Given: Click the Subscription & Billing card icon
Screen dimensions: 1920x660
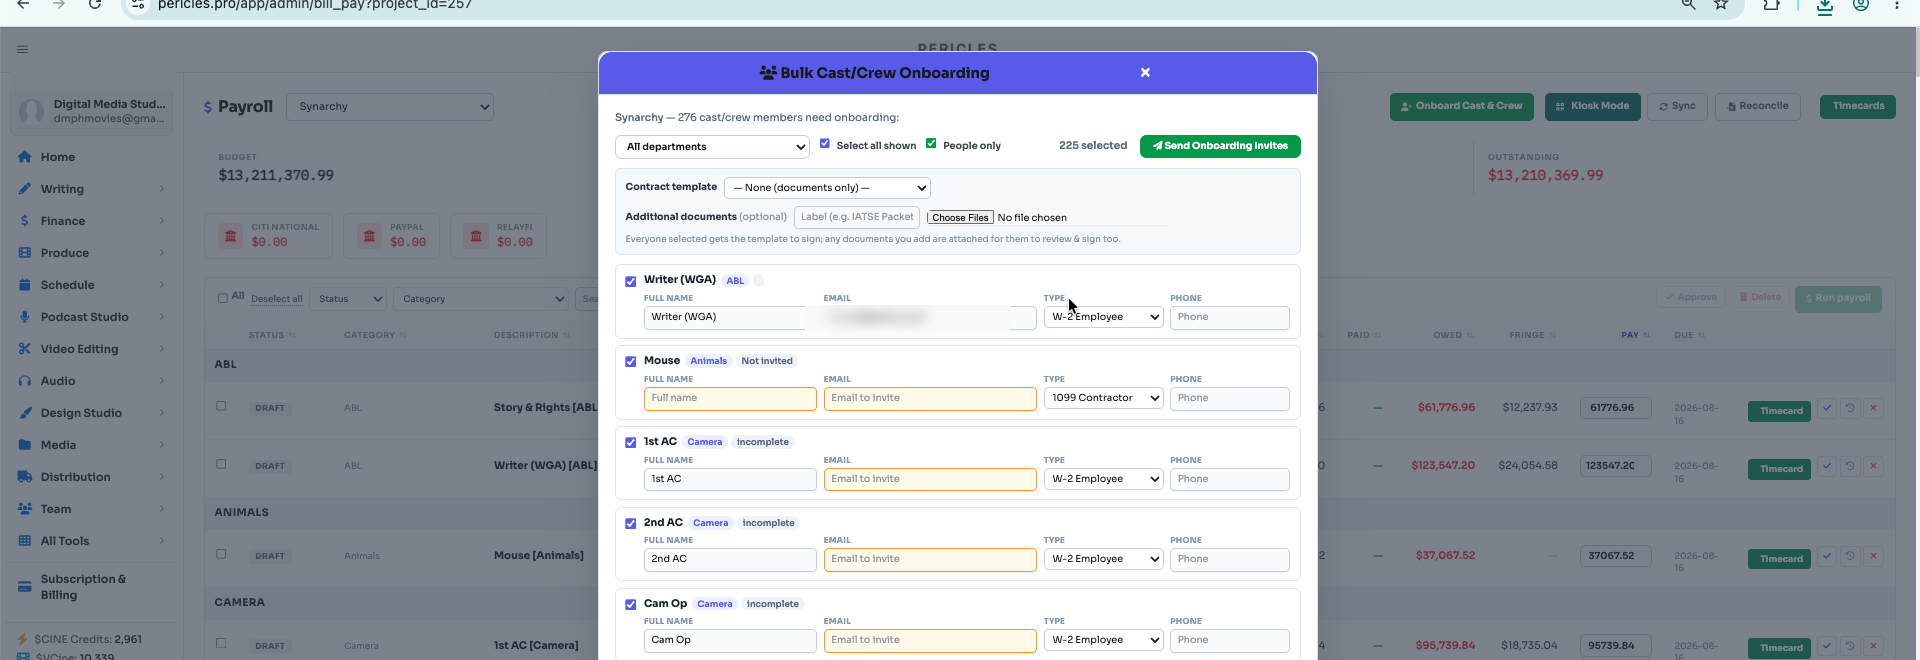Looking at the screenshot, I should point(24,587).
